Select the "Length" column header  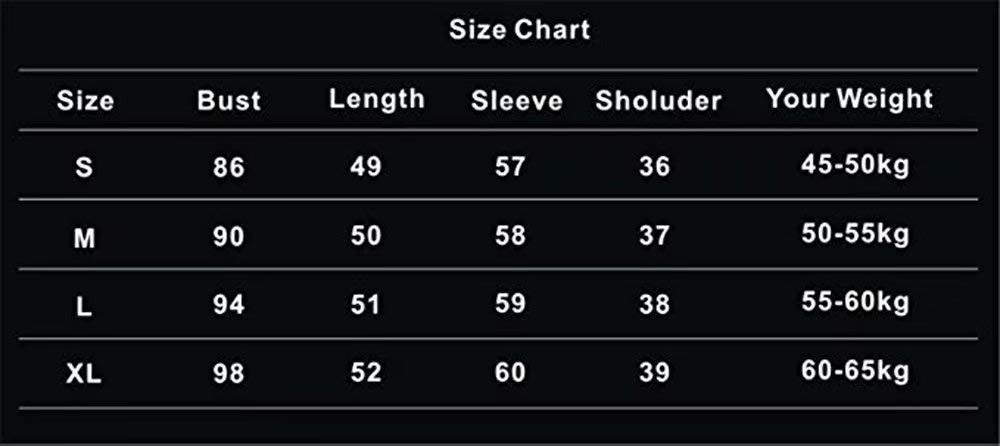pyautogui.click(x=377, y=99)
